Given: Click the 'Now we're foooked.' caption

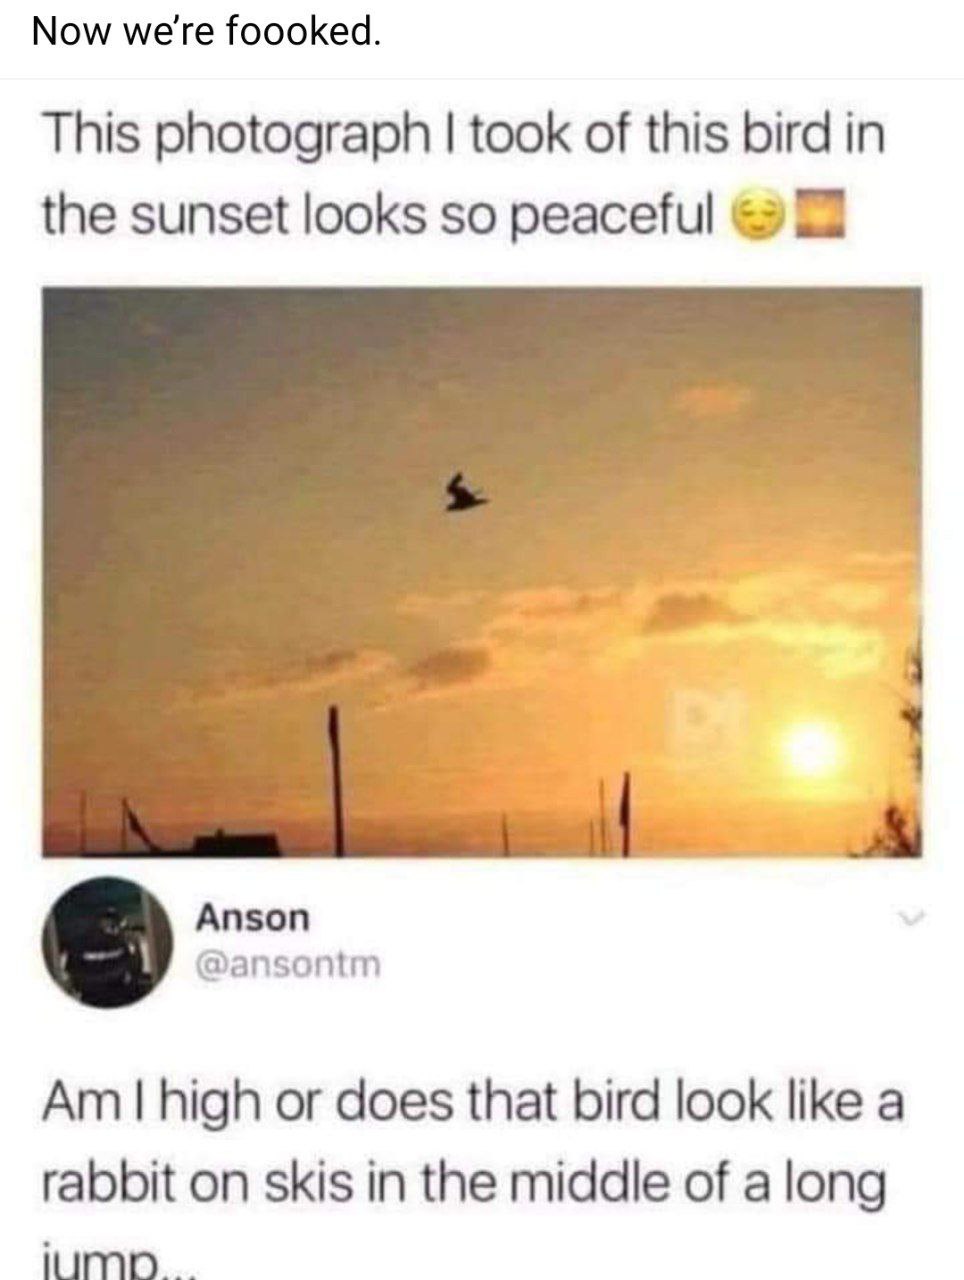Looking at the screenshot, I should click(x=207, y=33).
